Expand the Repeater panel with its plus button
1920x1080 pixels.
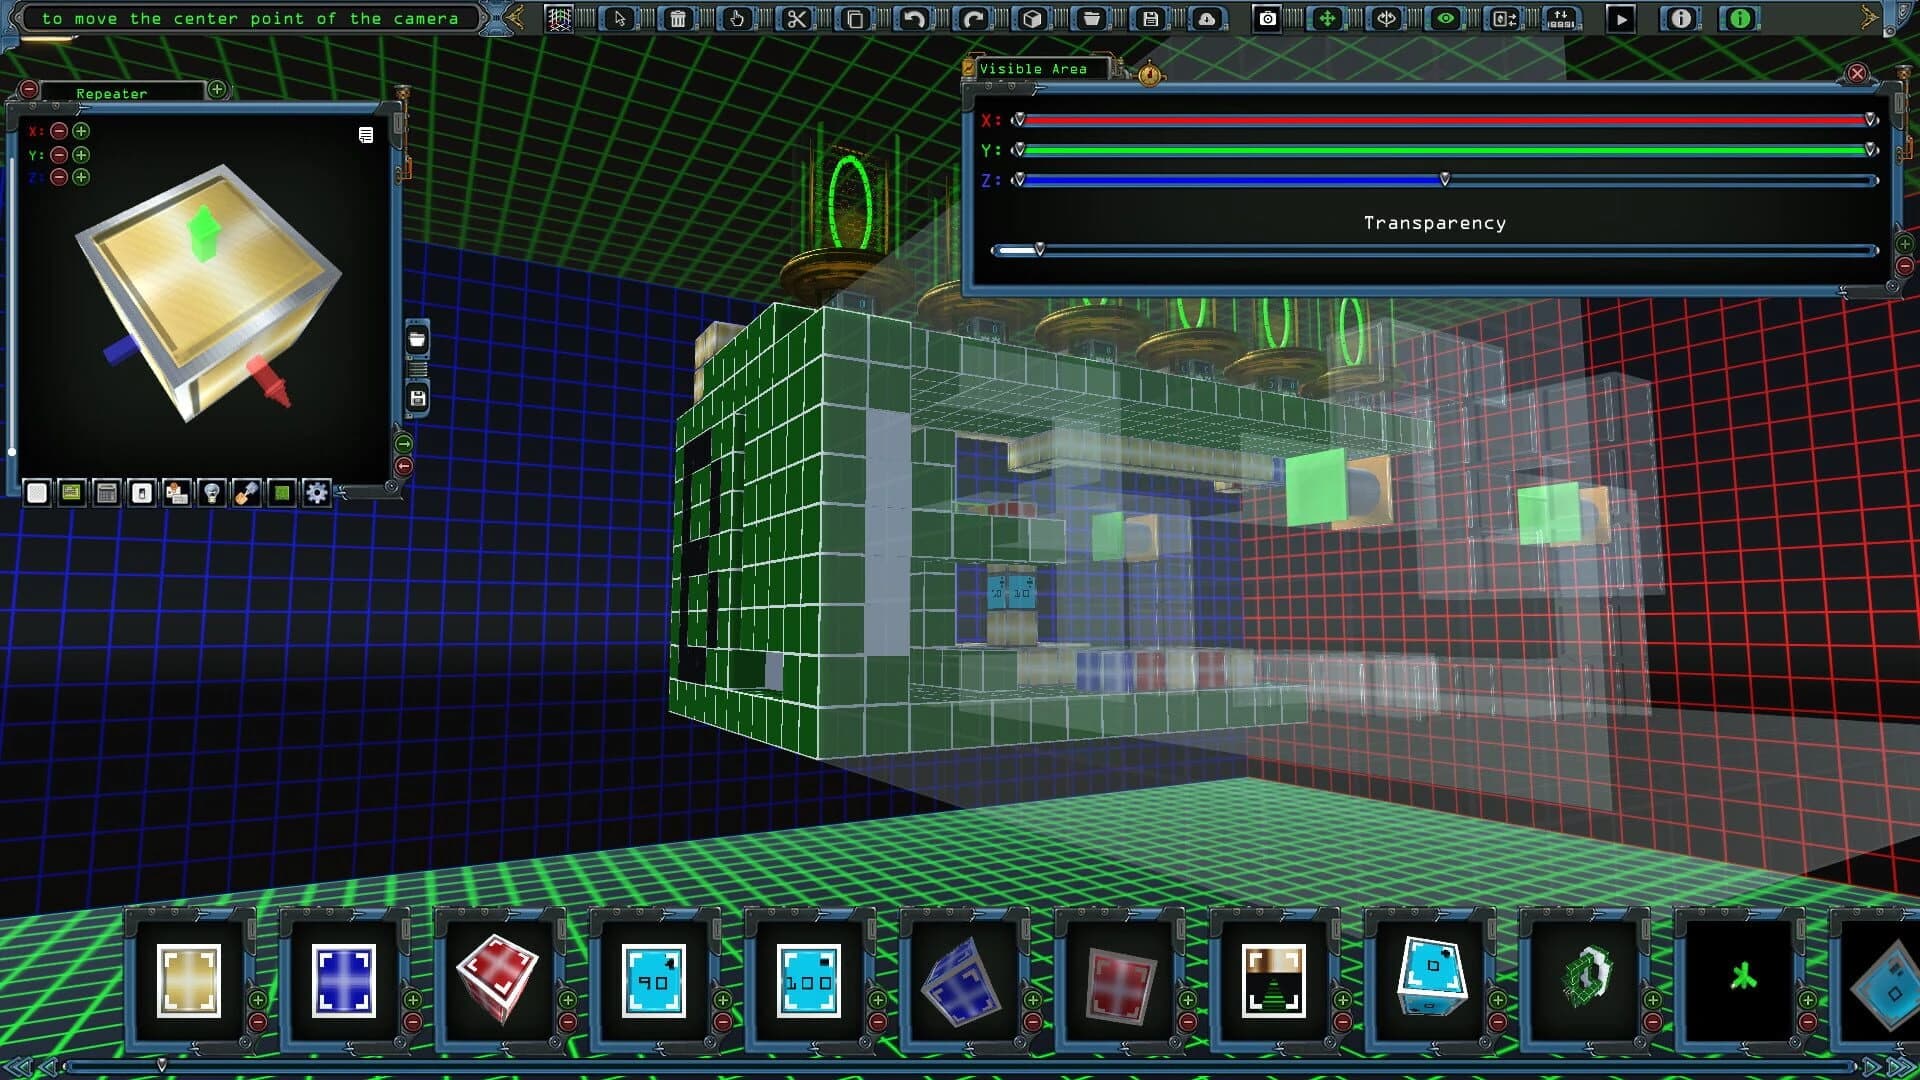point(217,89)
